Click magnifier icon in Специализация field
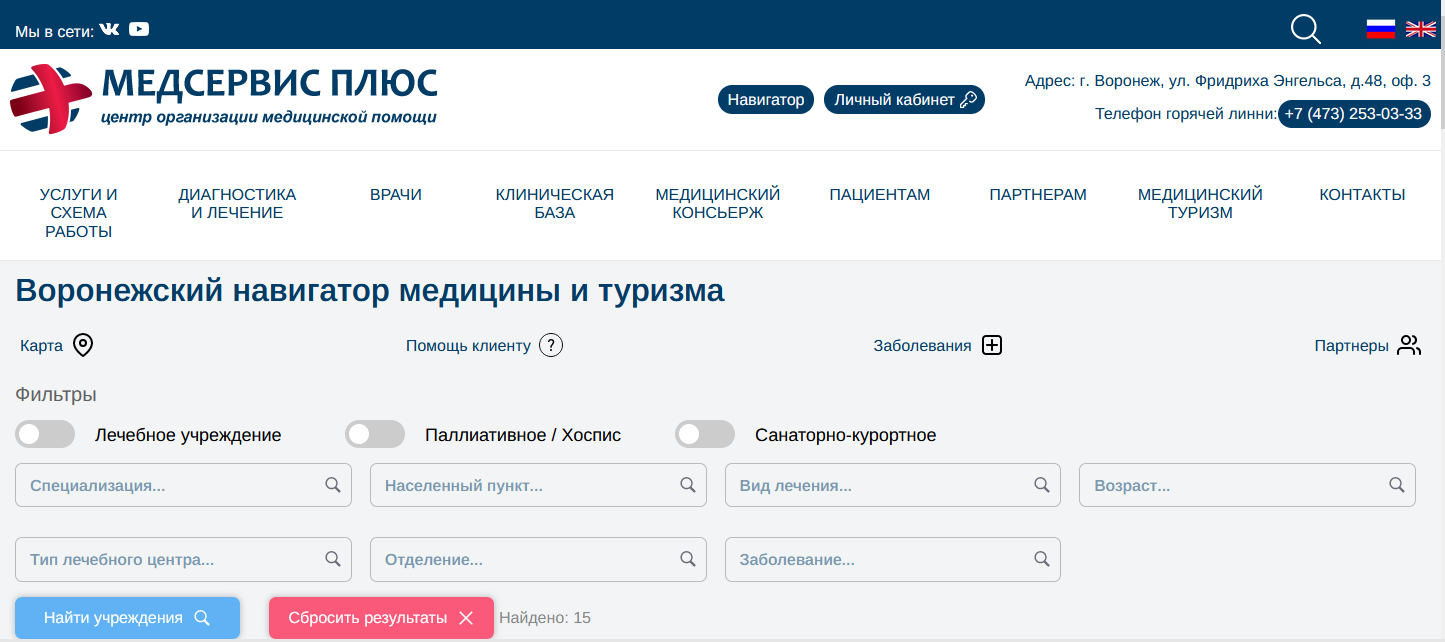Image resolution: width=1445 pixels, height=642 pixels. [x=333, y=485]
